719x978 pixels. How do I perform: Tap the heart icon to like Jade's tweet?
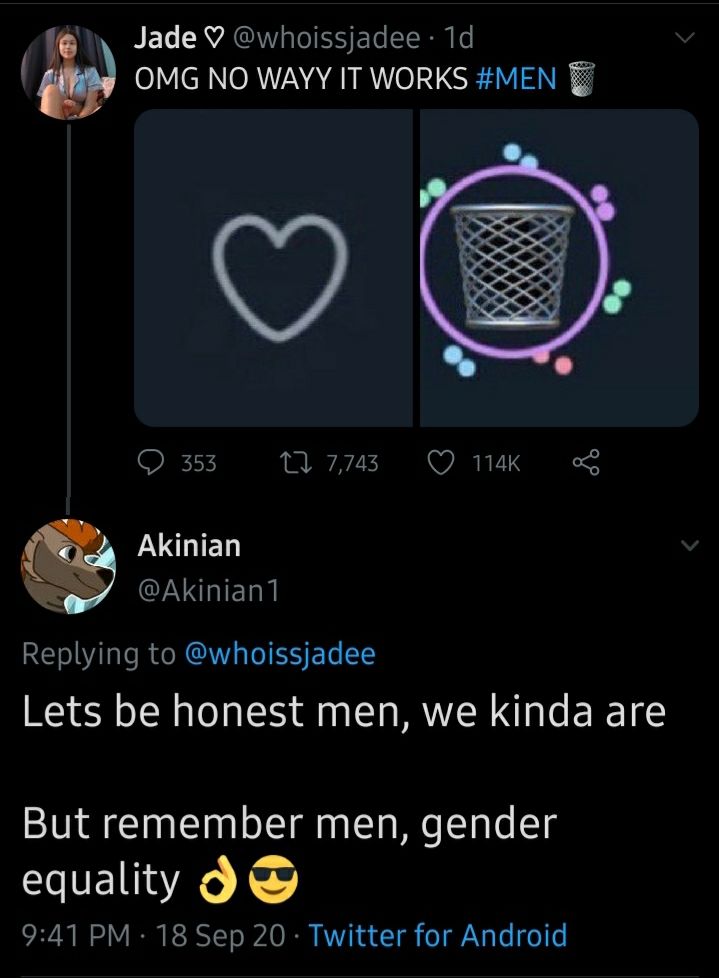click(441, 462)
